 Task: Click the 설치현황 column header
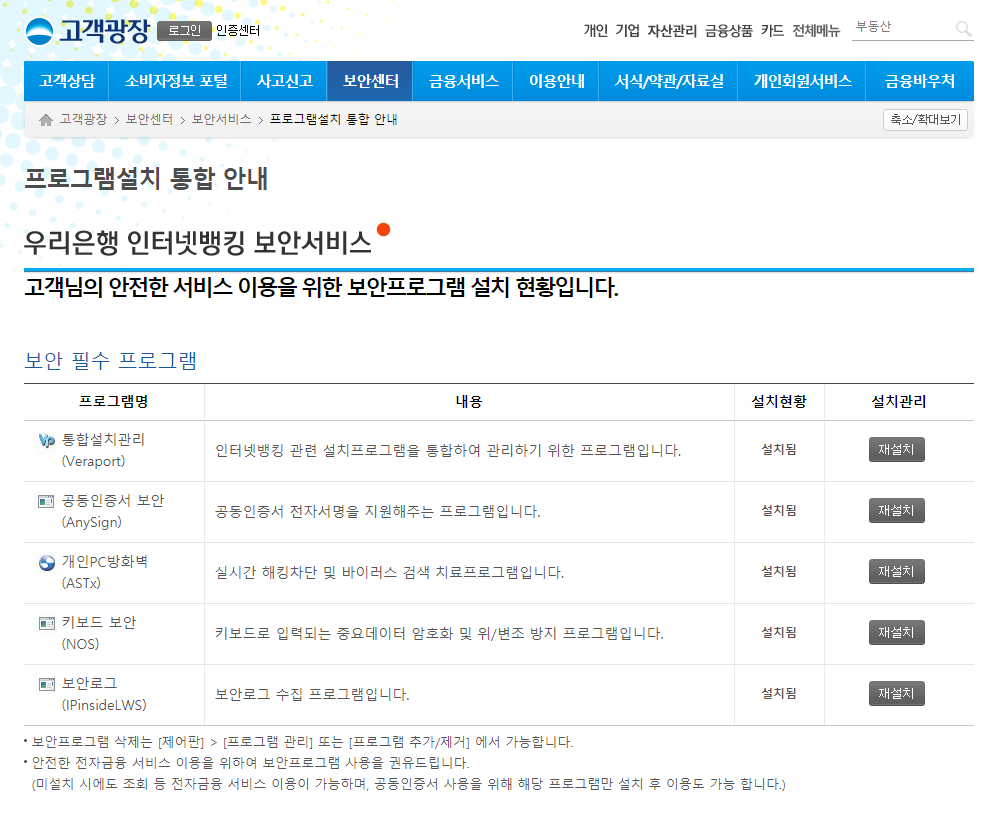(x=779, y=402)
